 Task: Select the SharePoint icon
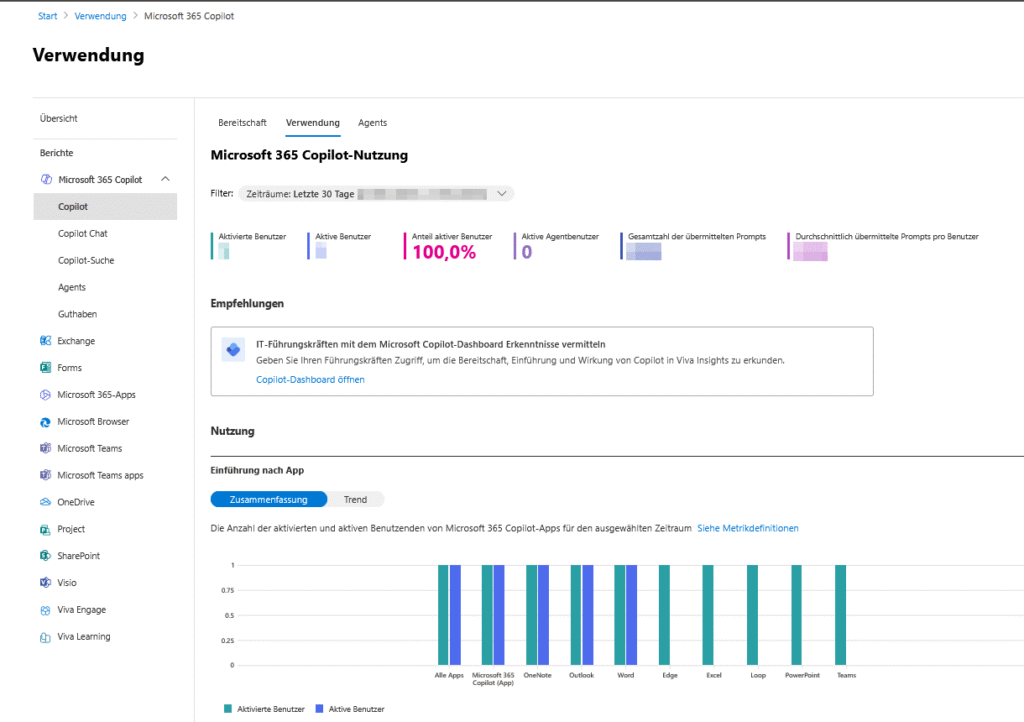[44, 555]
